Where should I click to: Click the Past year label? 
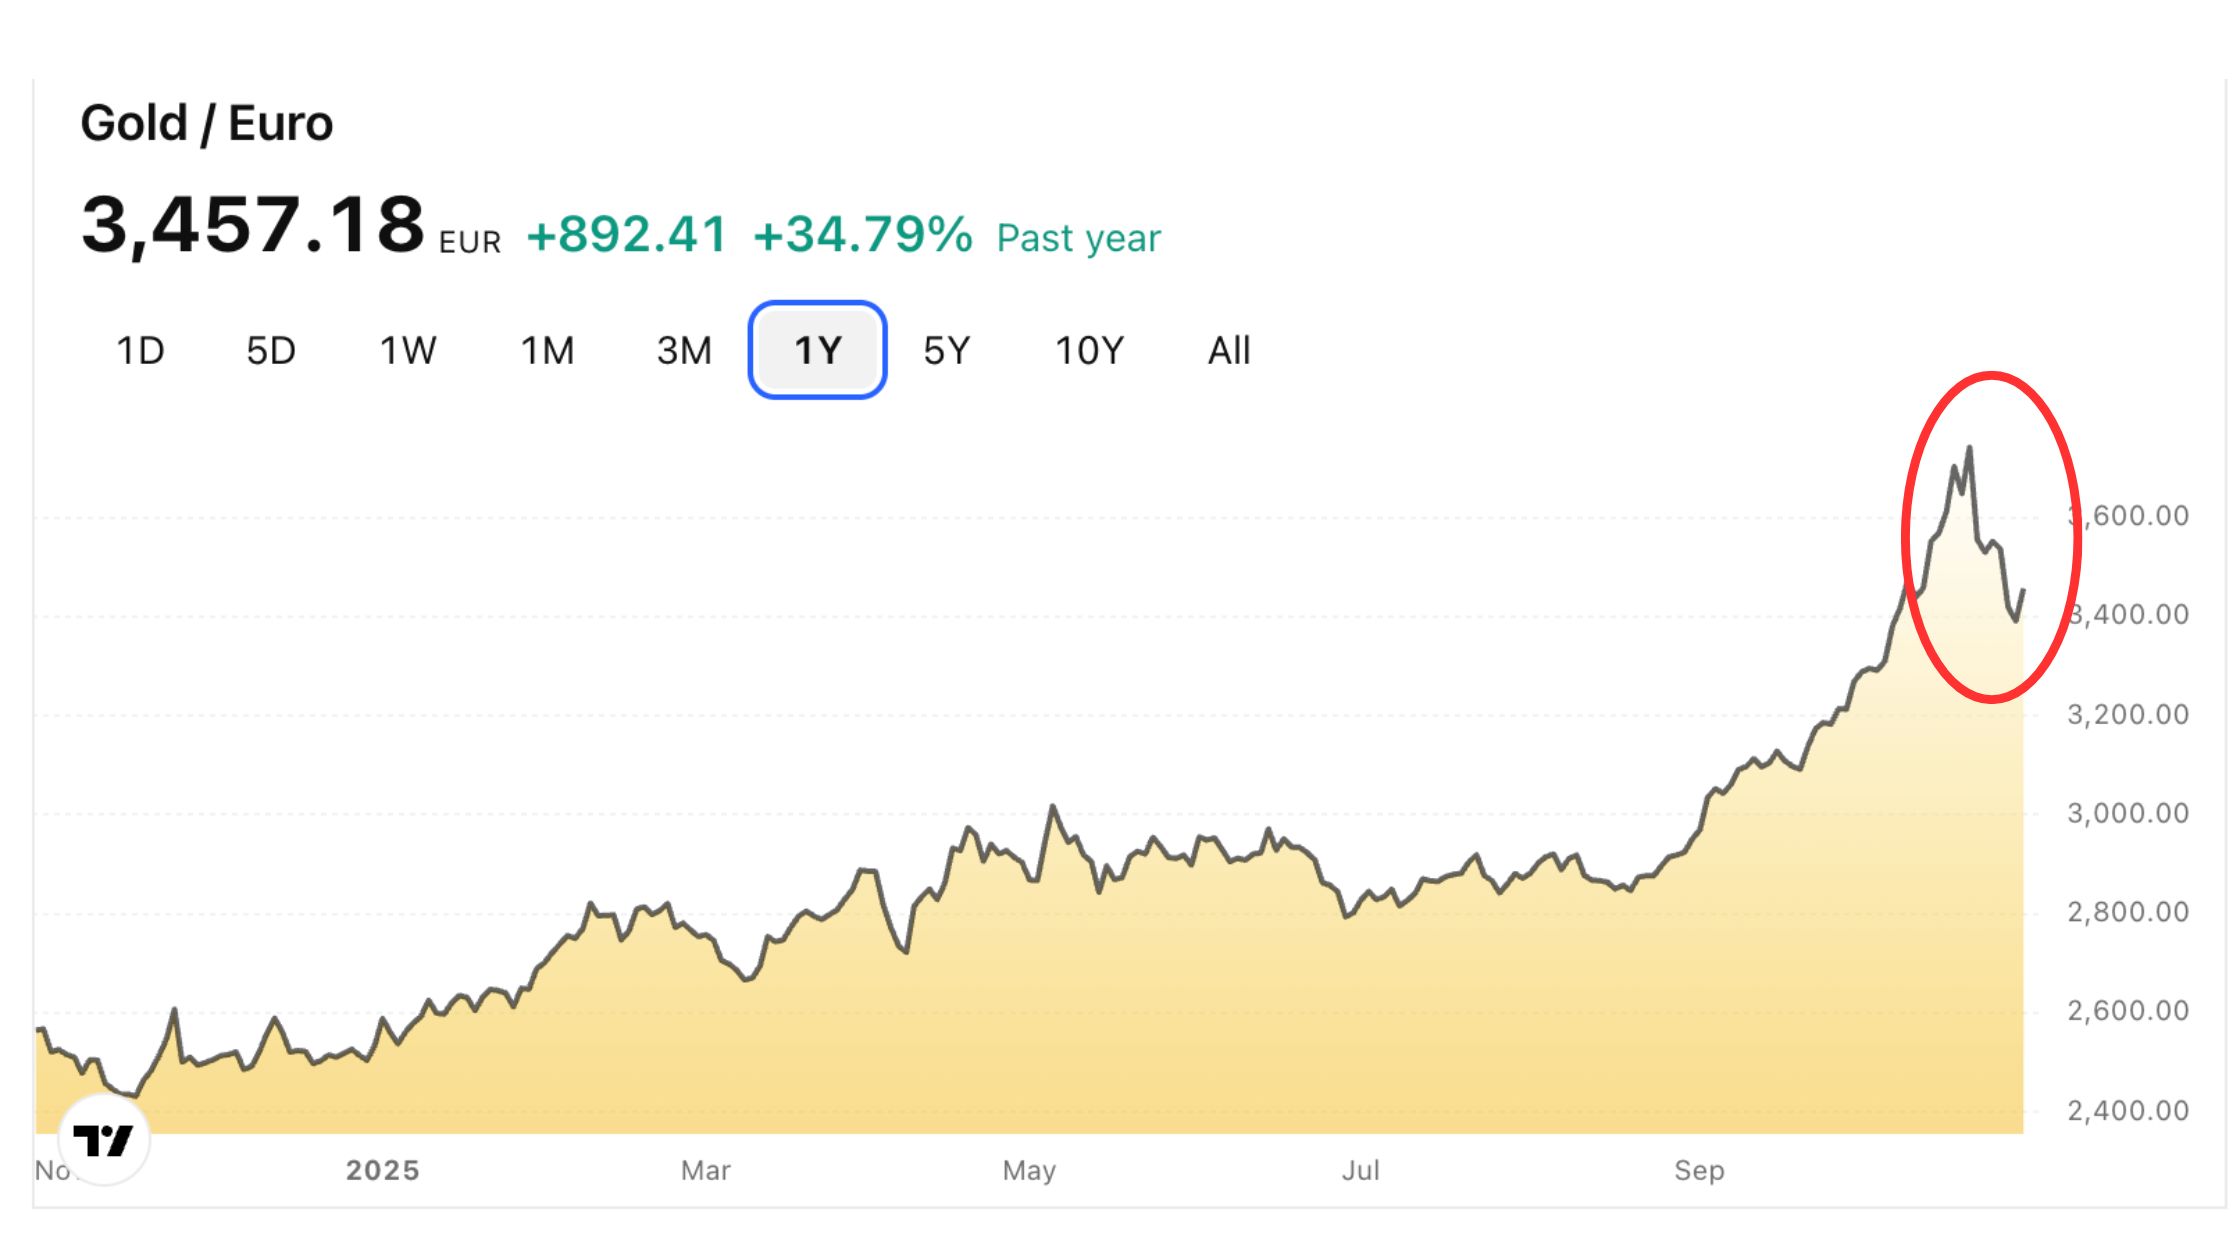pos(1079,238)
